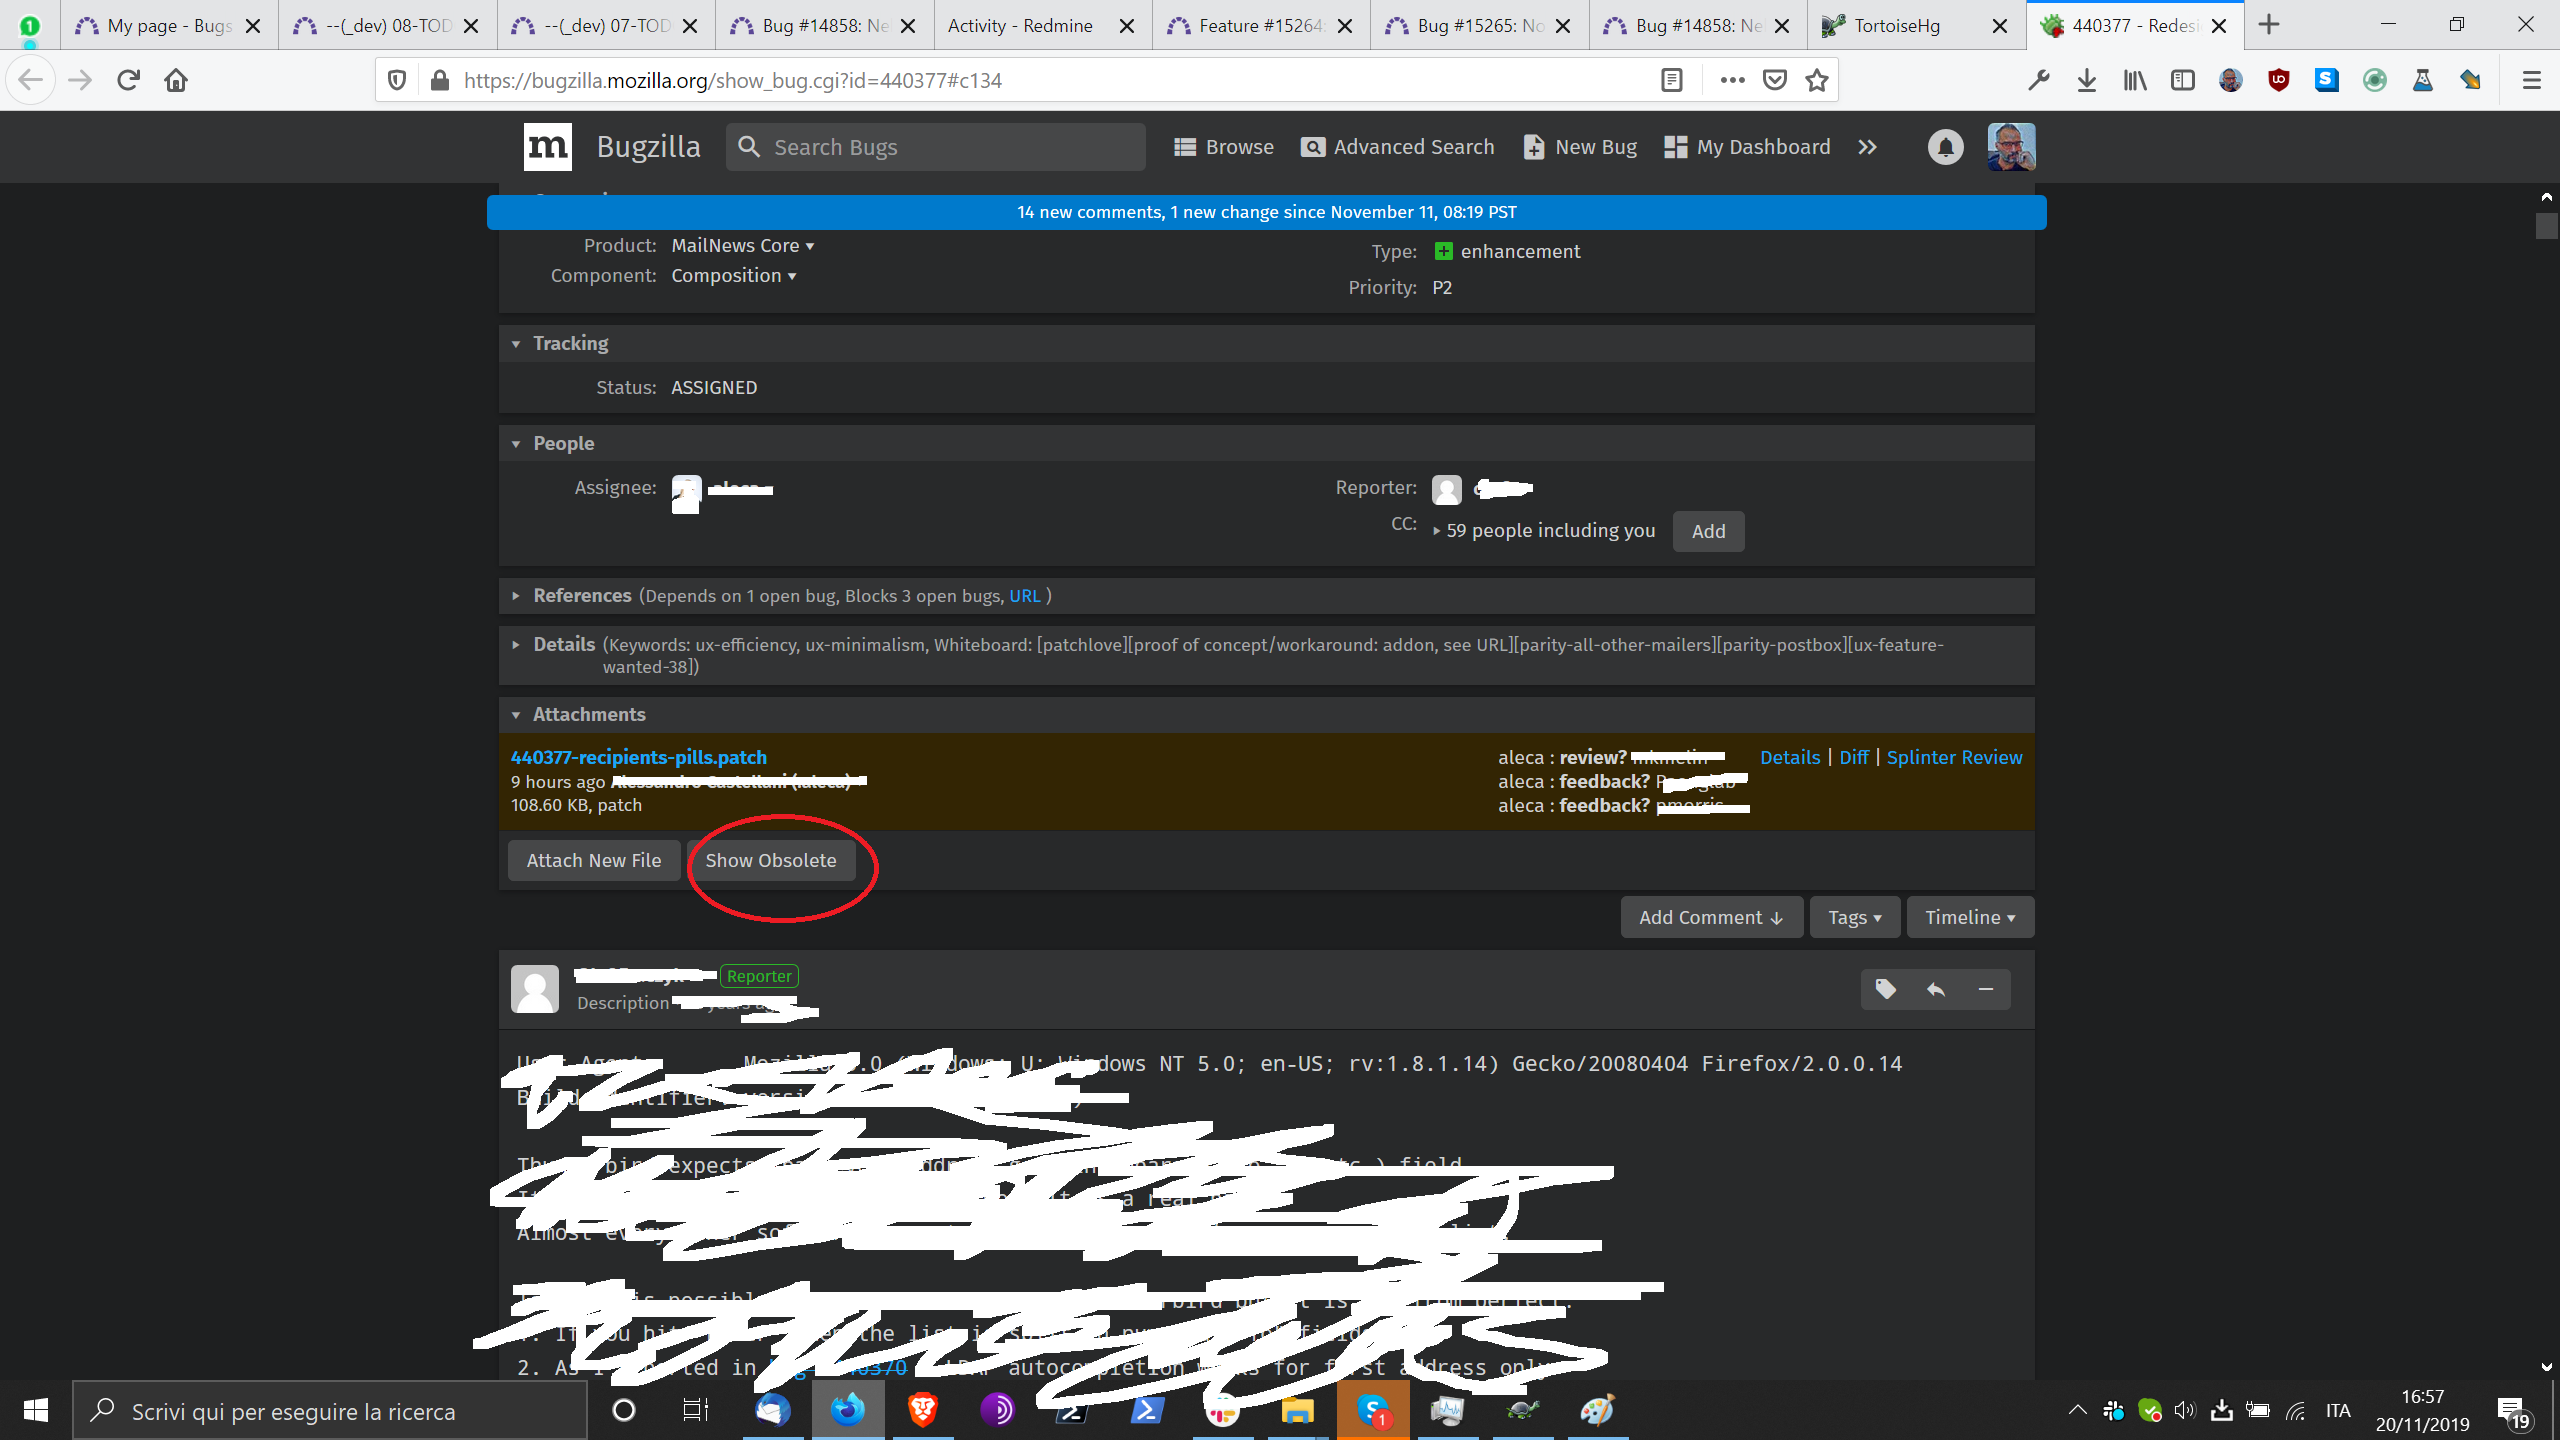2560x1440 pixels.
Task: Click the Search Bugs field
Action: click(936, 147)
